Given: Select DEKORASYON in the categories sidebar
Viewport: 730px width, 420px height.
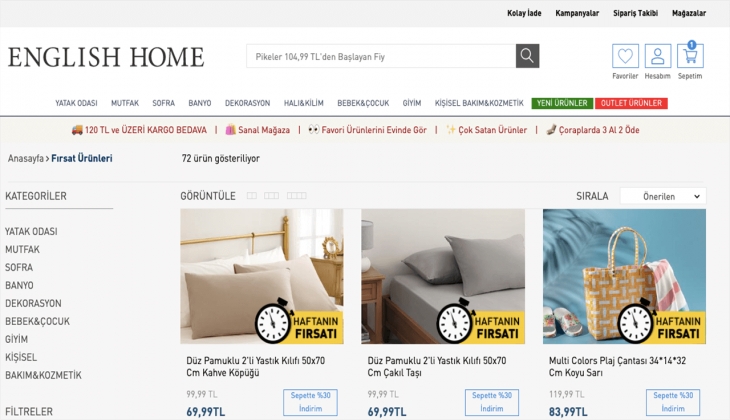Looking at the screenshot, I should 33,303.
